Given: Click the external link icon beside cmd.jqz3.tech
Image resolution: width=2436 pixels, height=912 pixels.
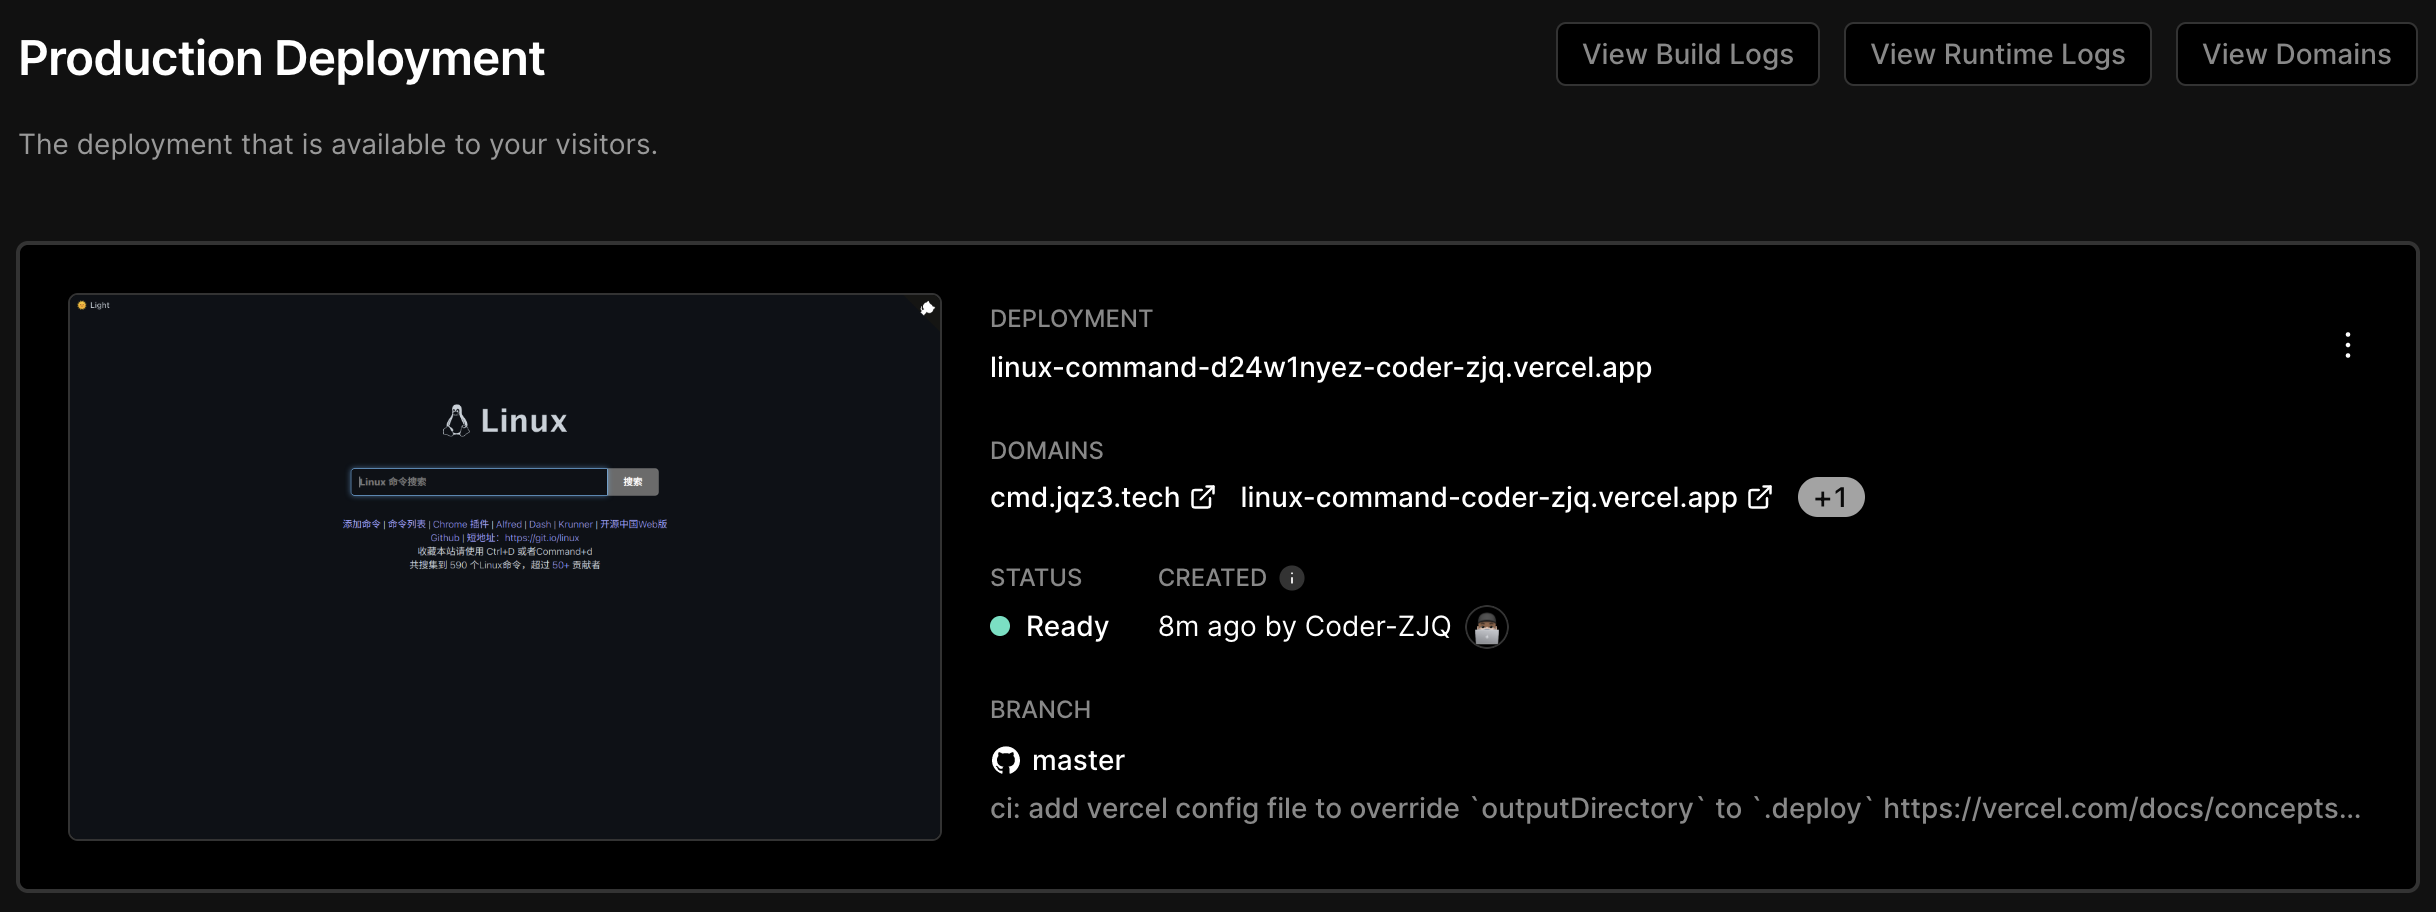Looking at the screenshot, I should point(1203,497).
